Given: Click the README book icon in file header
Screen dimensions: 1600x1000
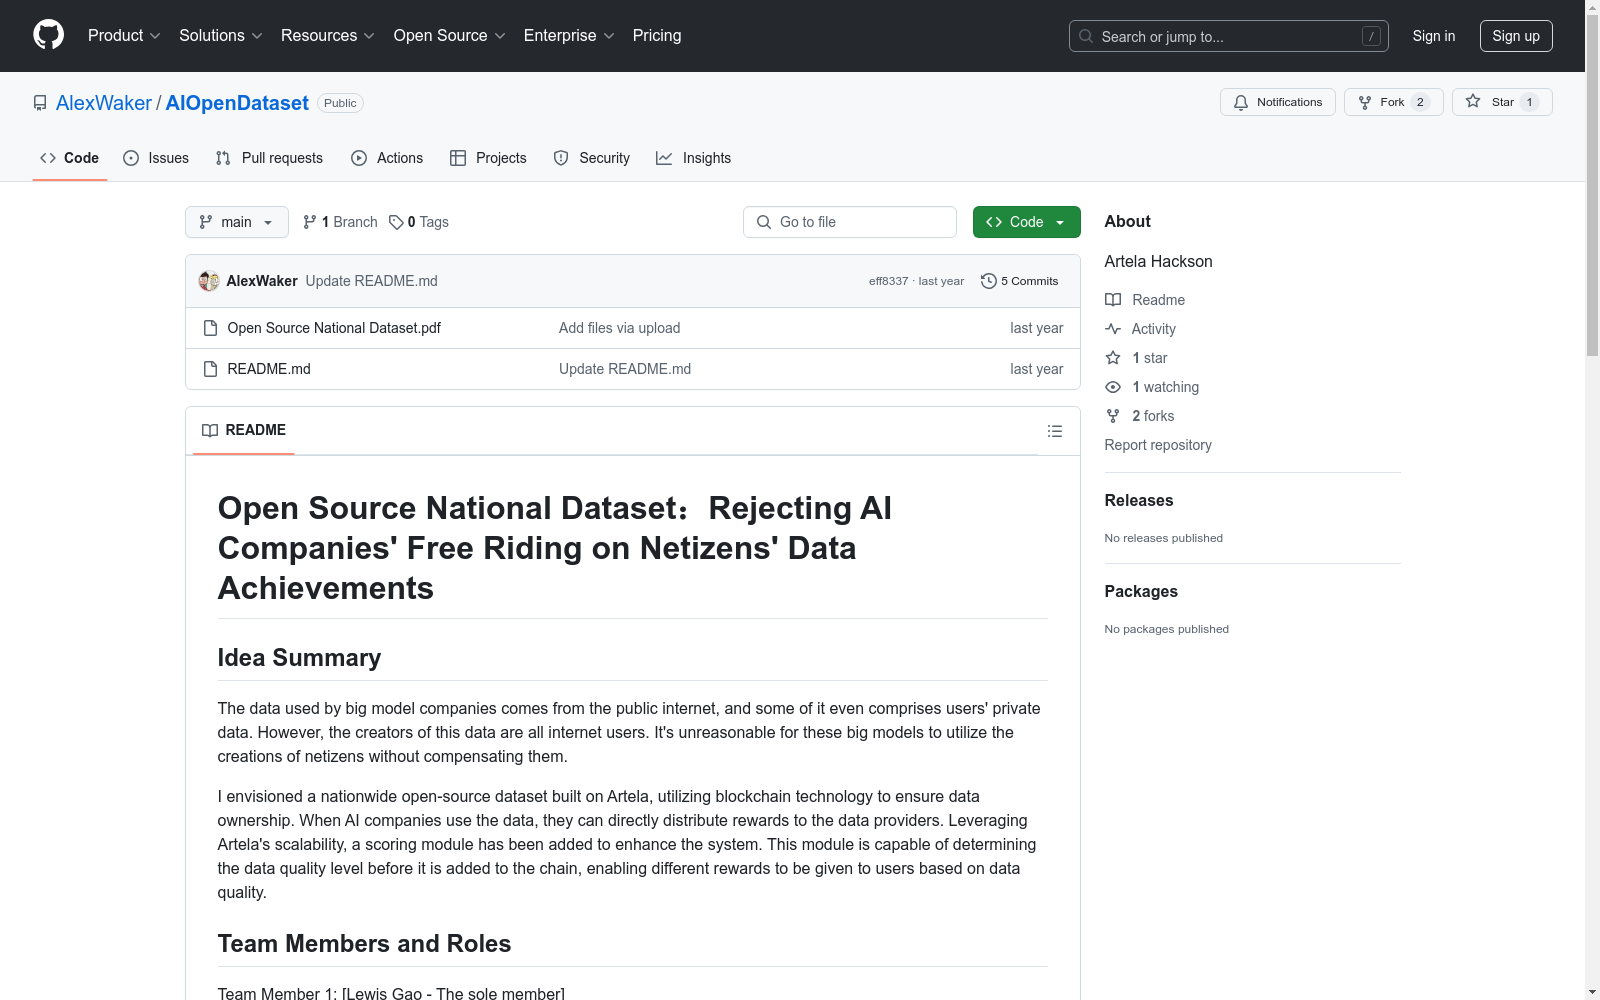Looking at the screenshot, I should click(210, 430).
